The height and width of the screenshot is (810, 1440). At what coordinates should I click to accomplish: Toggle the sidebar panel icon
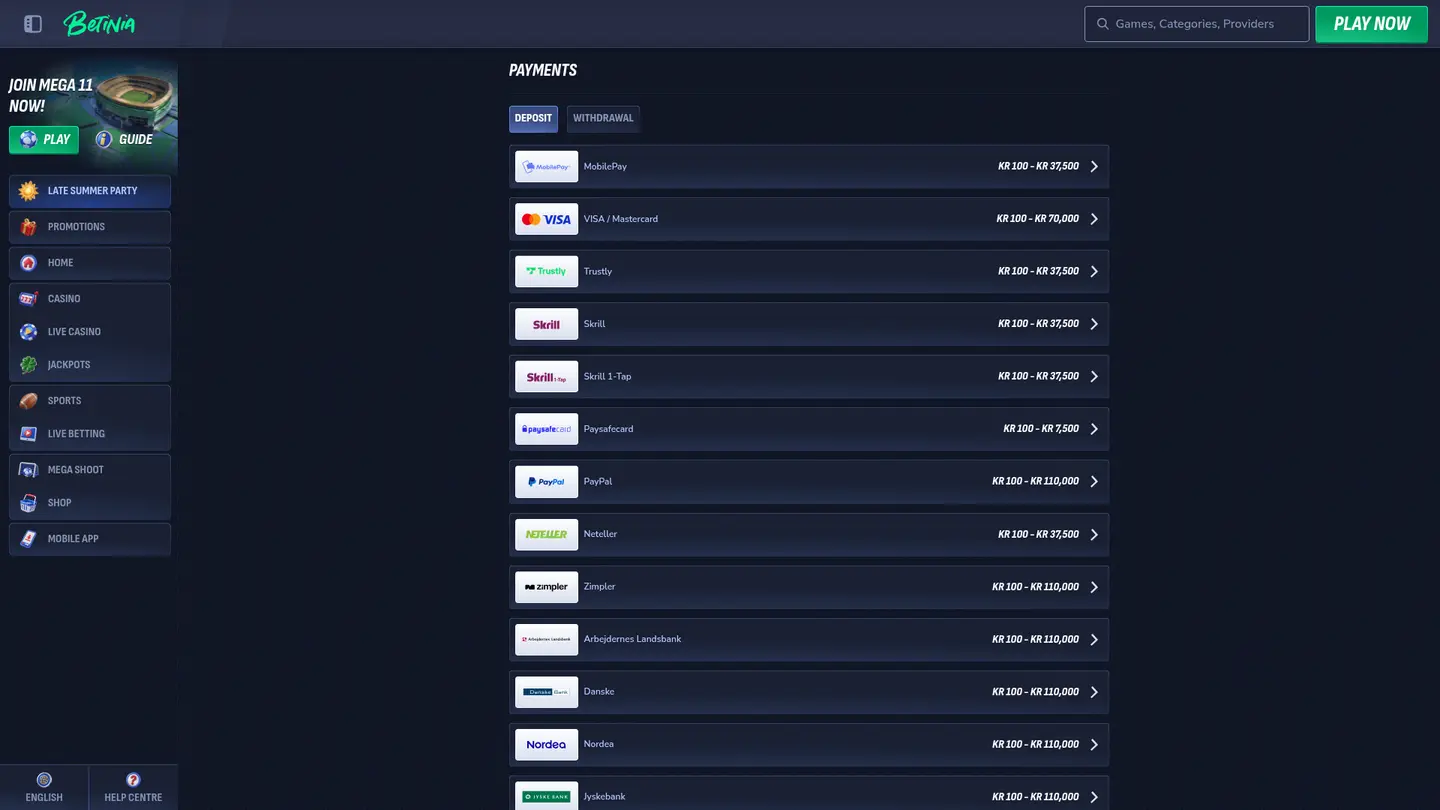coord(33,24)
